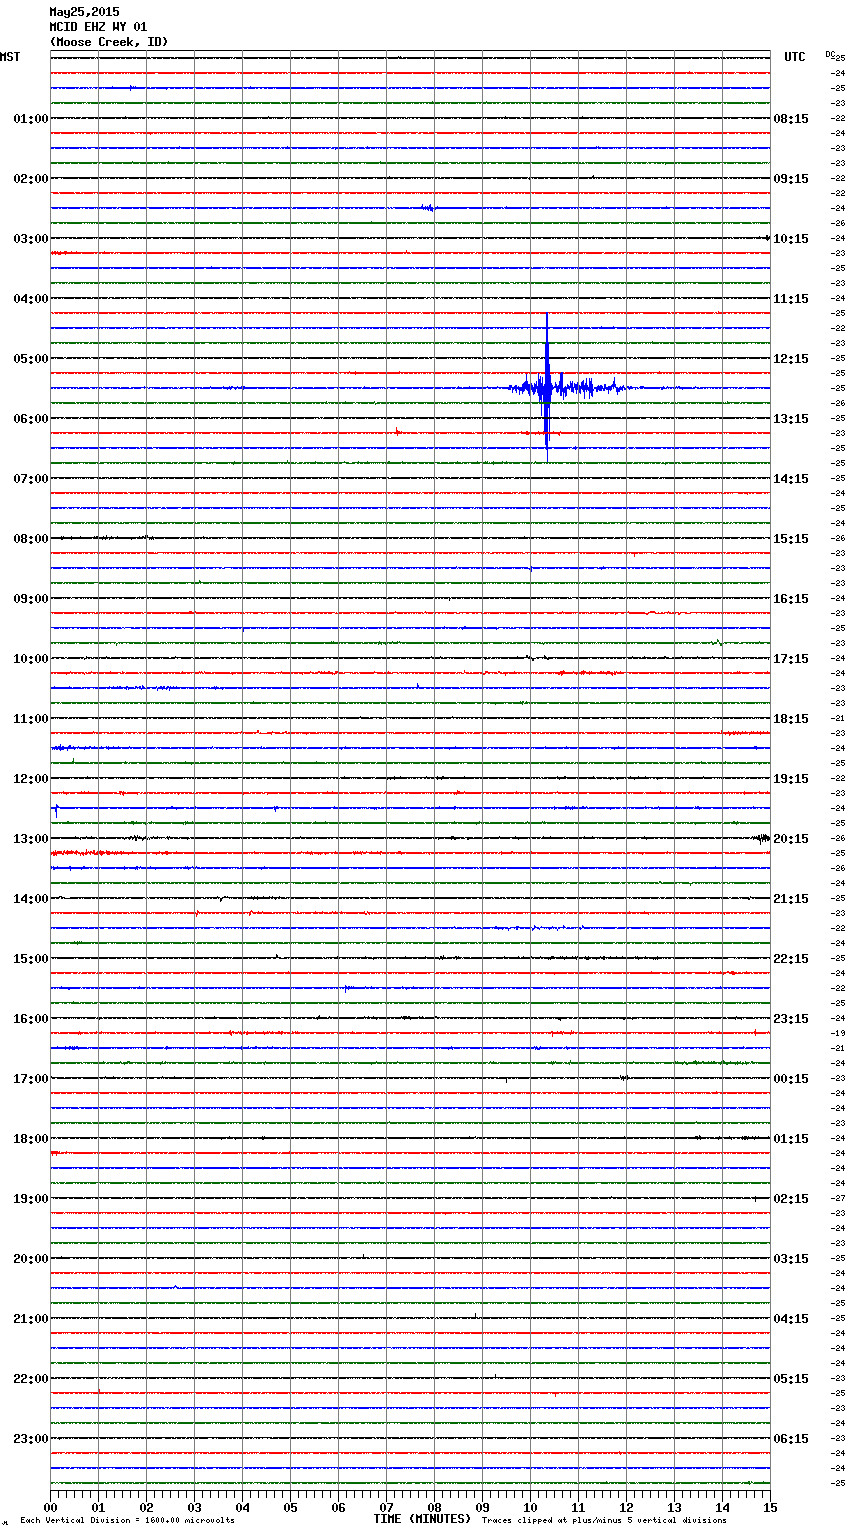Select the 01:00 MST time label

tap(31, 119)
